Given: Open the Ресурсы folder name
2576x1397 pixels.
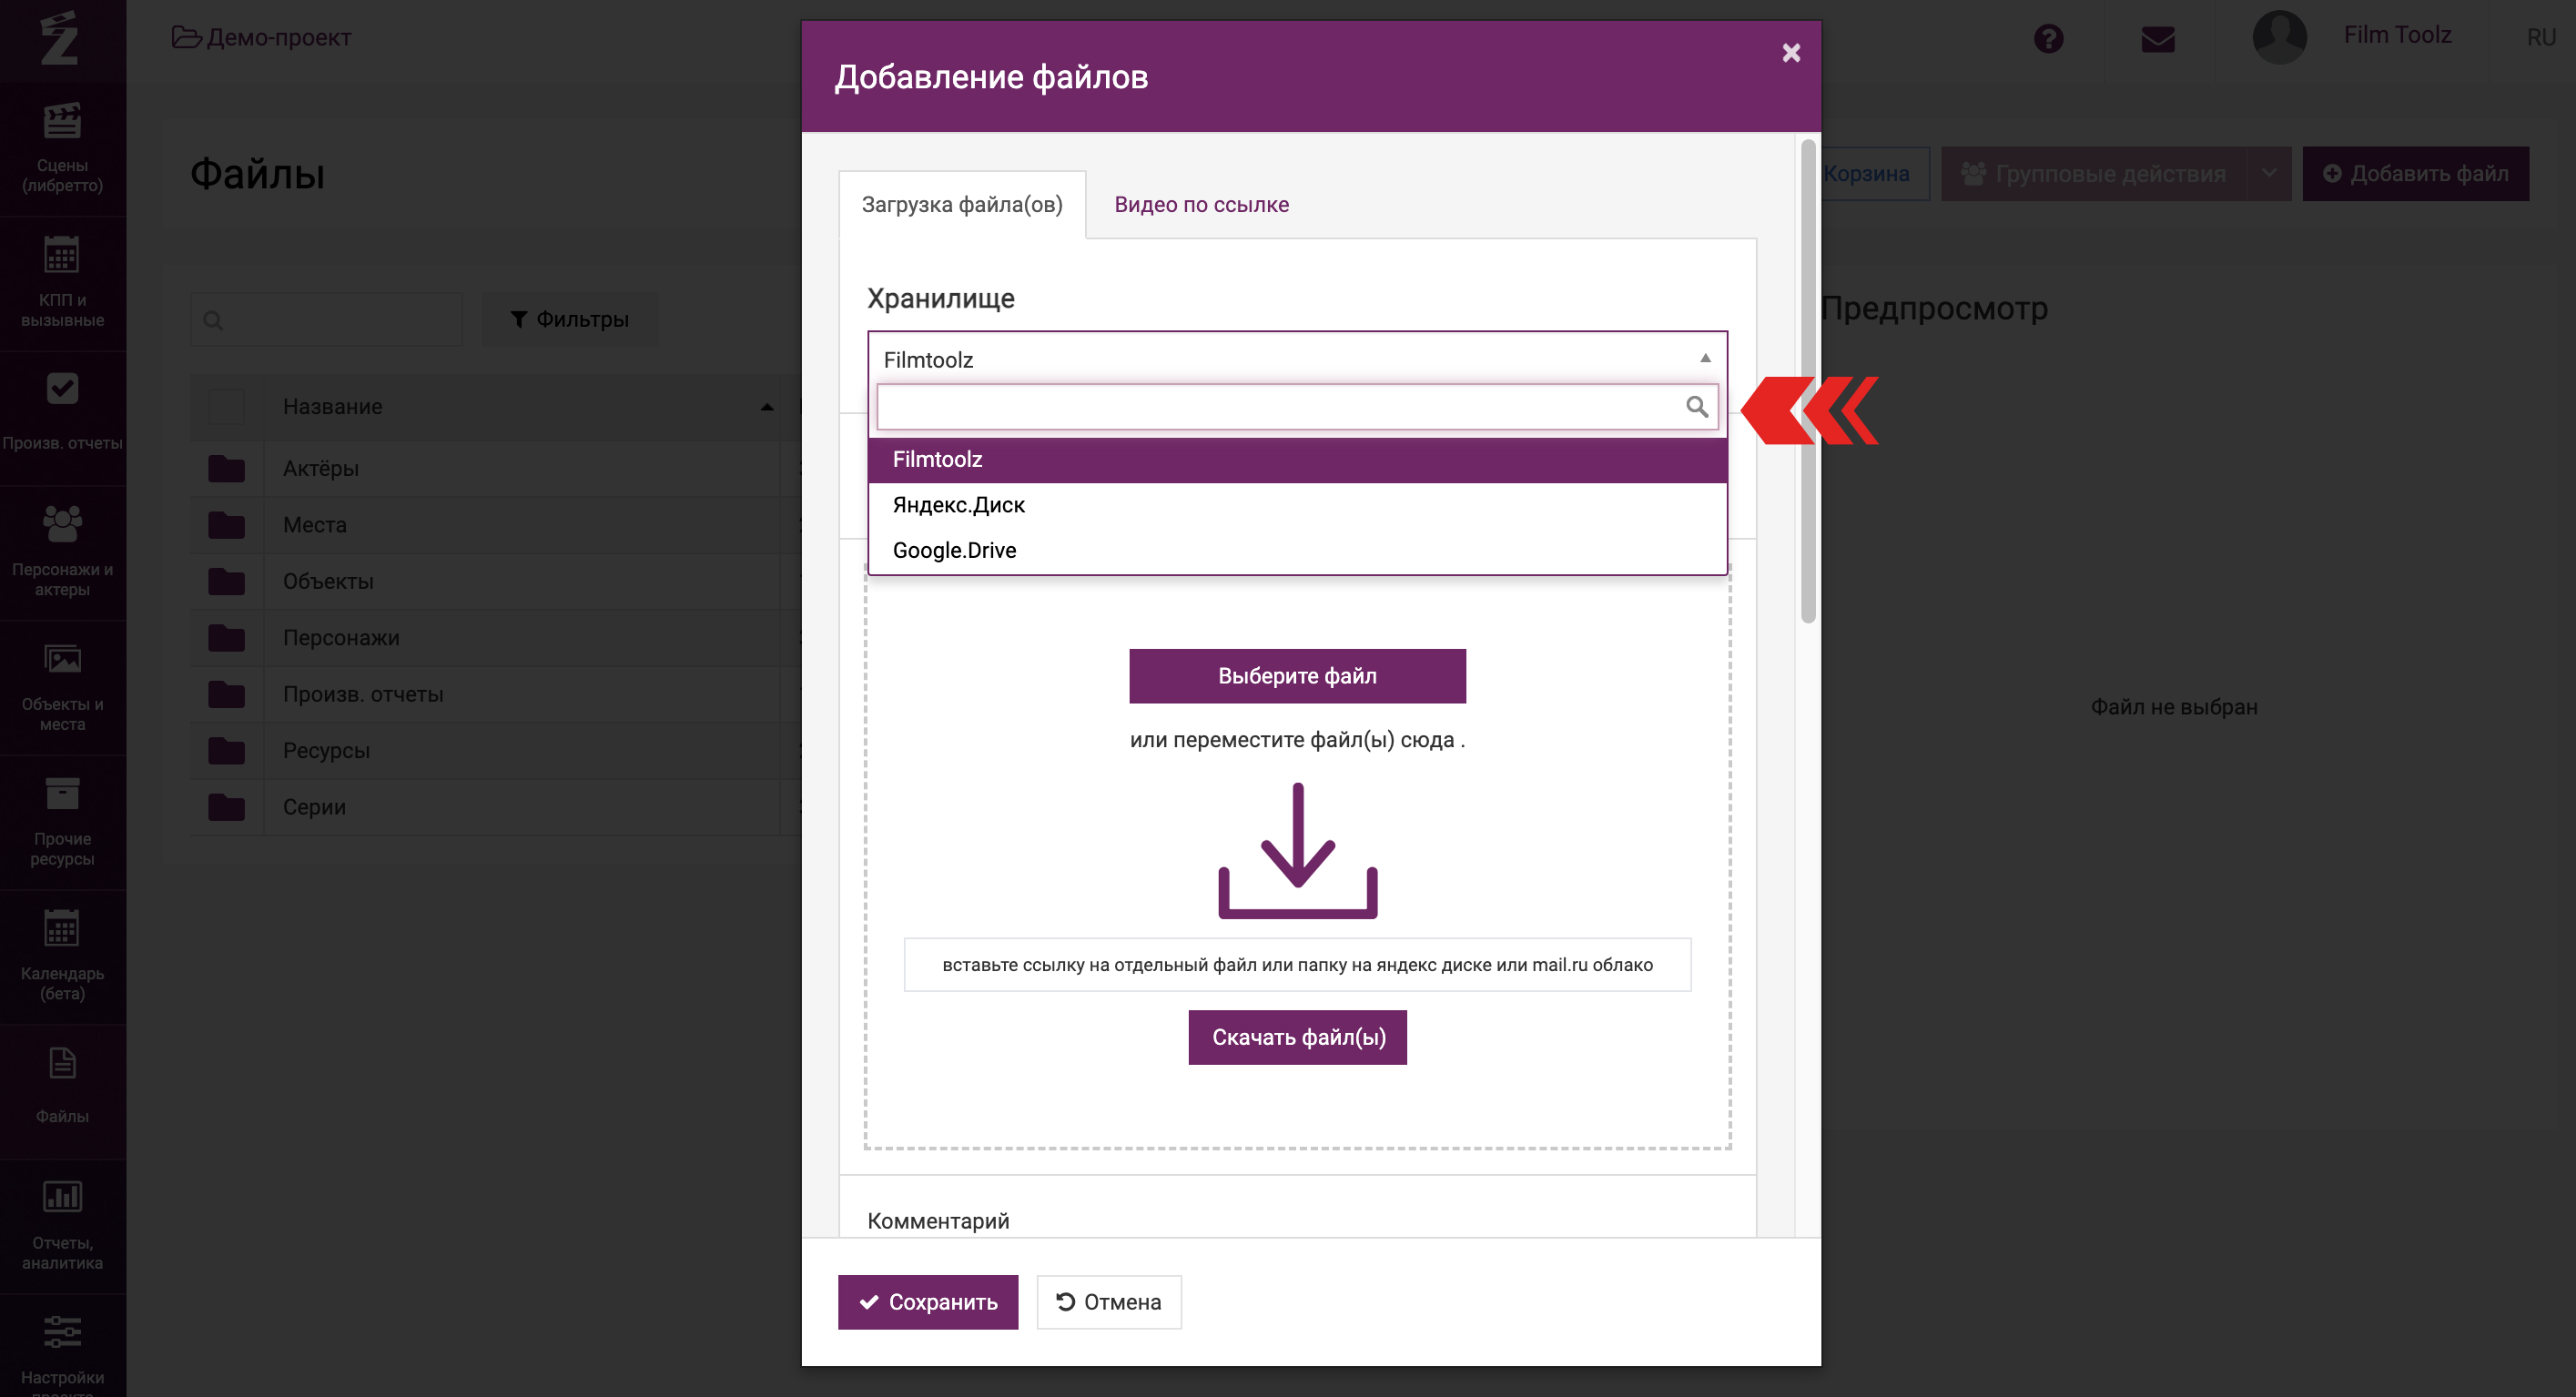Looking at the screenshot, I should pos(326,750).
